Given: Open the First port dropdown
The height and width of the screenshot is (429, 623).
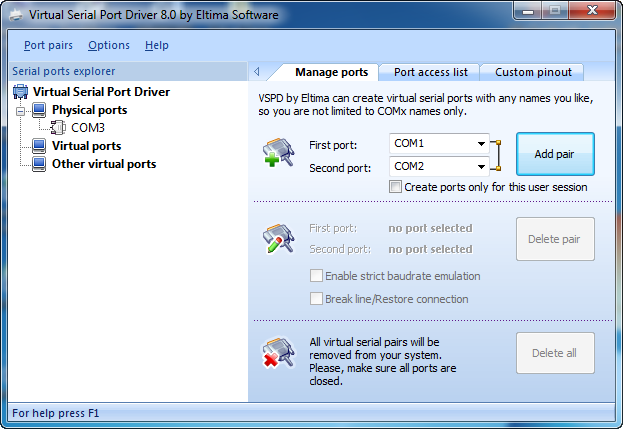Looking at the screenshot, I should pos(481,143).
